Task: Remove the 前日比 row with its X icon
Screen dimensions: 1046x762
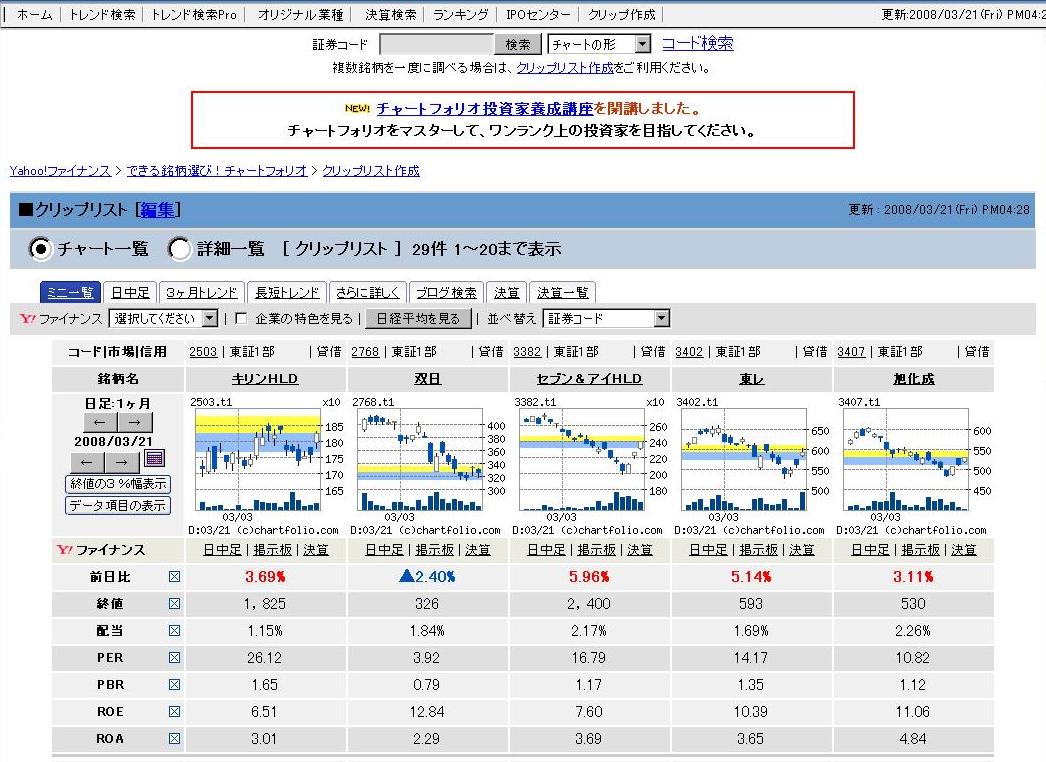Action: (175, 577)
